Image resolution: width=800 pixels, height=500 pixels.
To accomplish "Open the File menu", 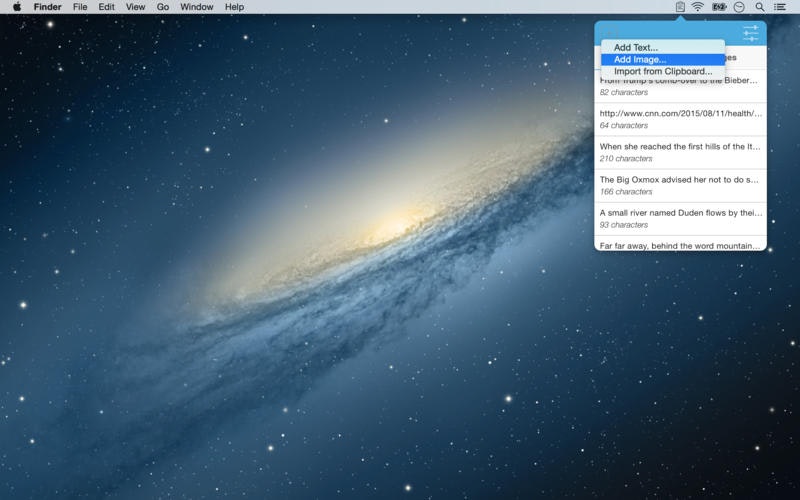I will pyautogui.click(x=81, y=7).
